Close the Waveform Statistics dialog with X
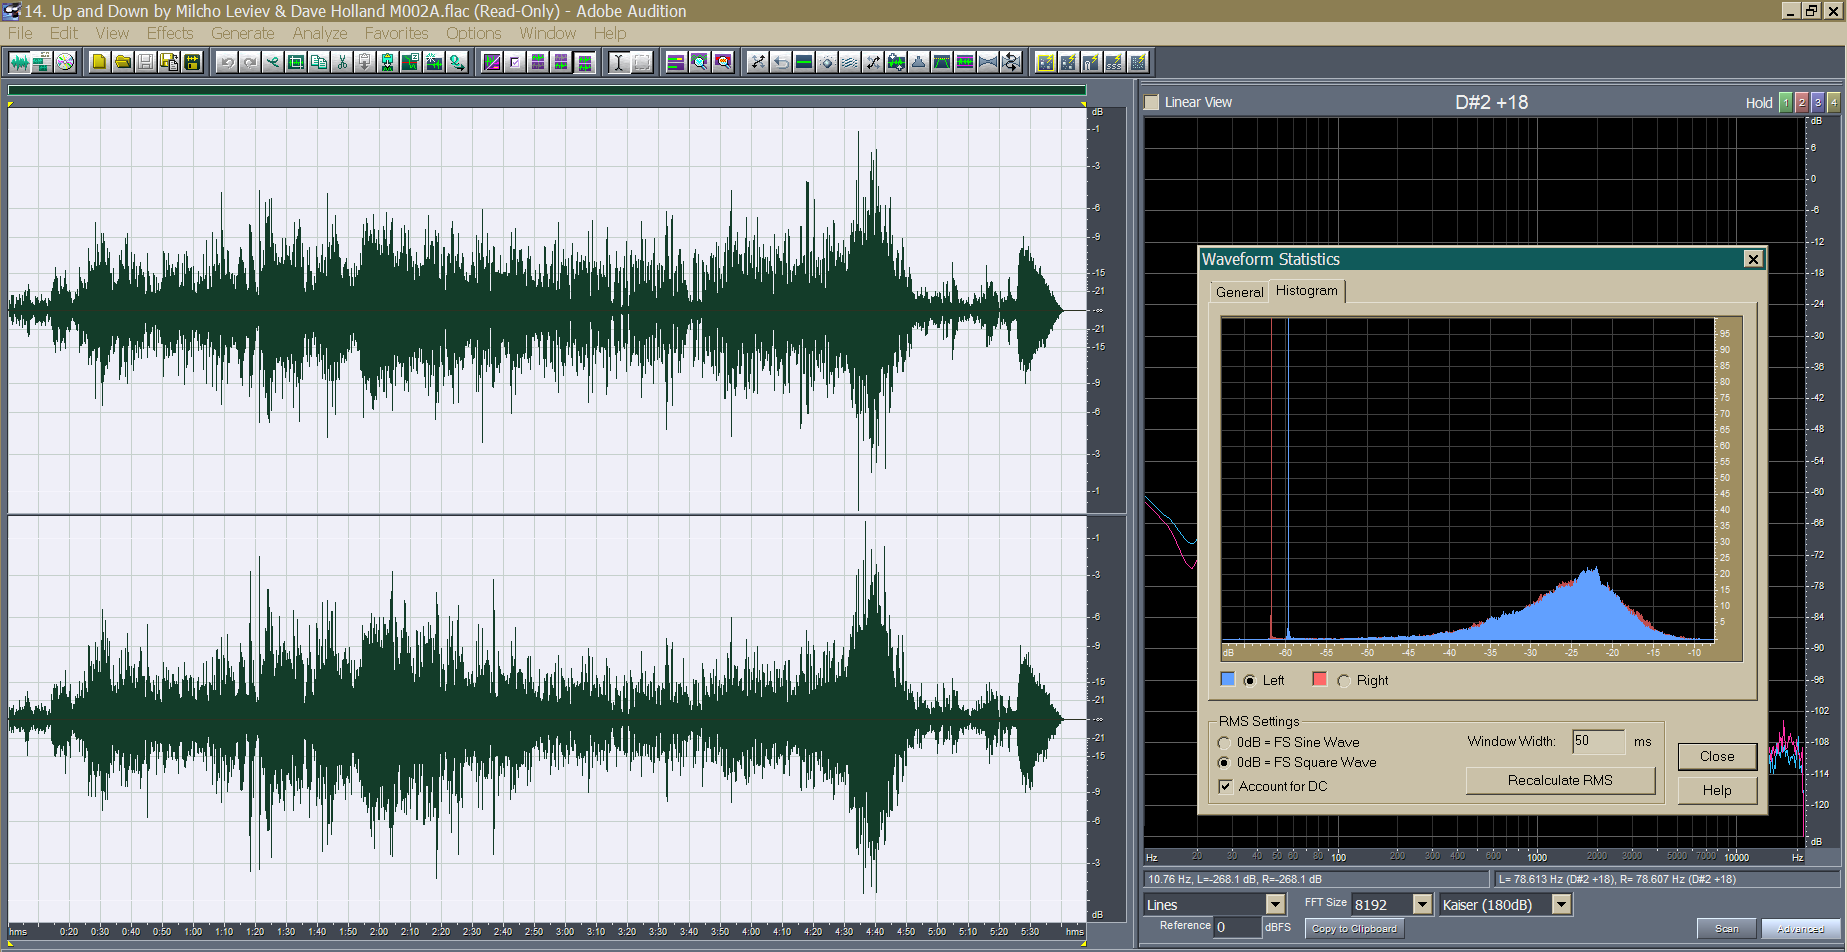This screenshot has height=952, width=1847. point(1753,259)
